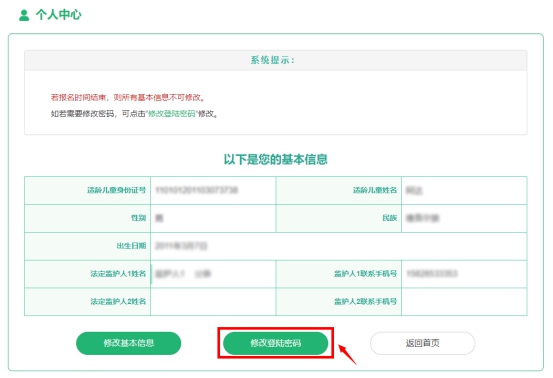The width and height of the screenshot is (553, 378).
Task: Select the 个人中心 heading text
Action: [59, 15]
